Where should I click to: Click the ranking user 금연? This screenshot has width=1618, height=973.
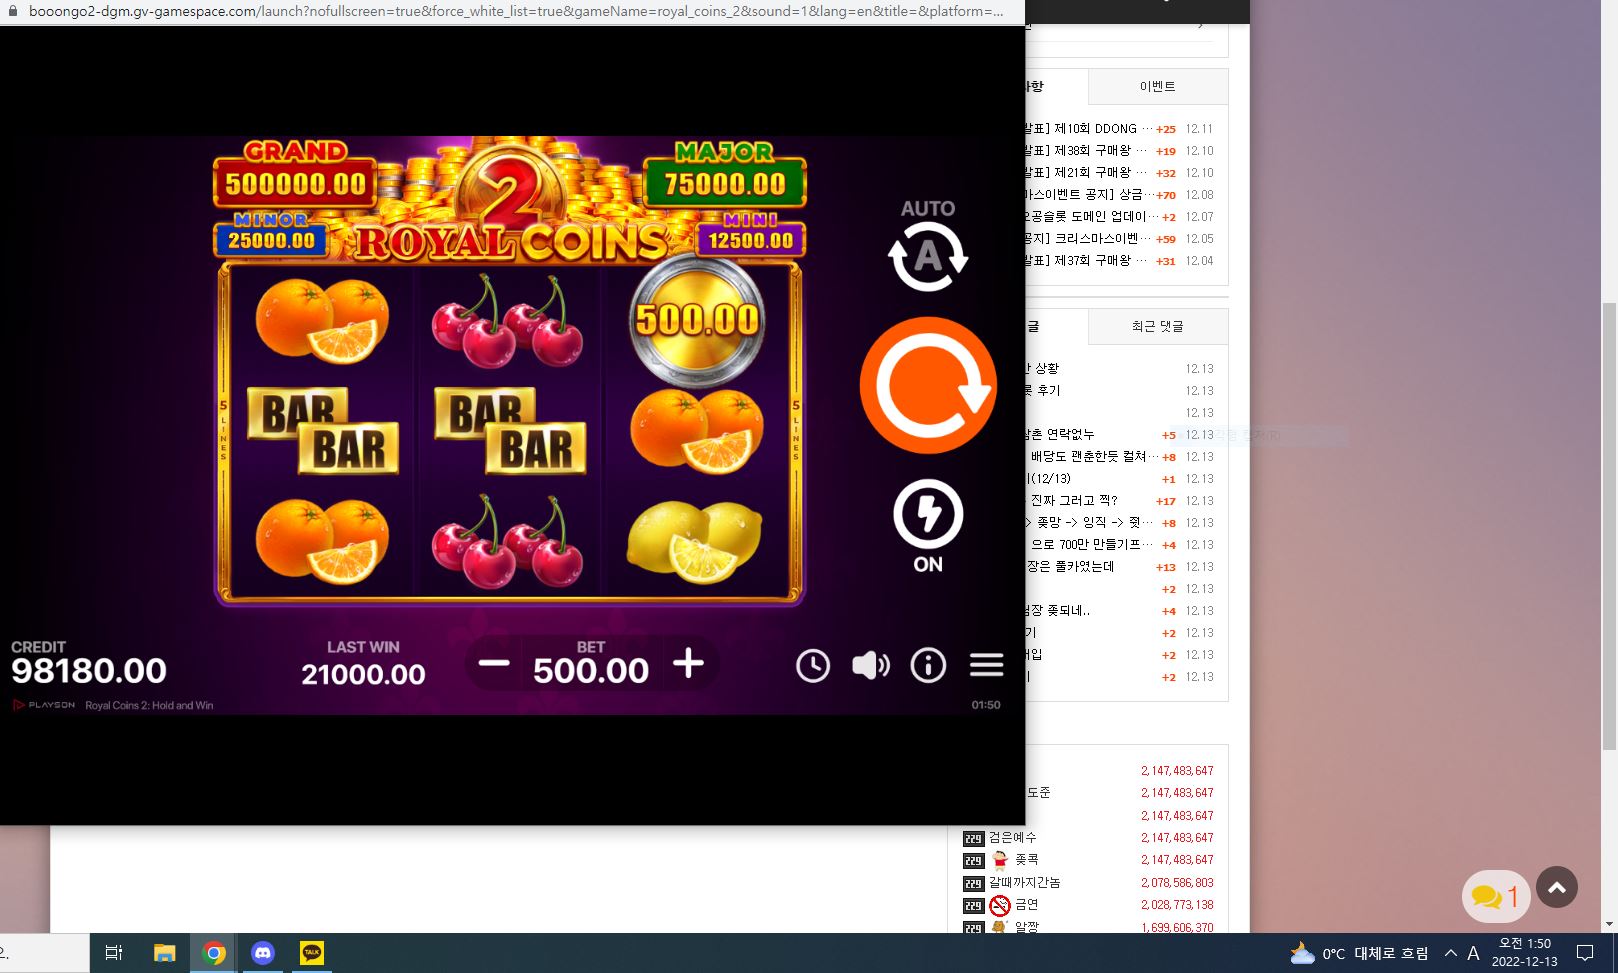coord(1027,905)
